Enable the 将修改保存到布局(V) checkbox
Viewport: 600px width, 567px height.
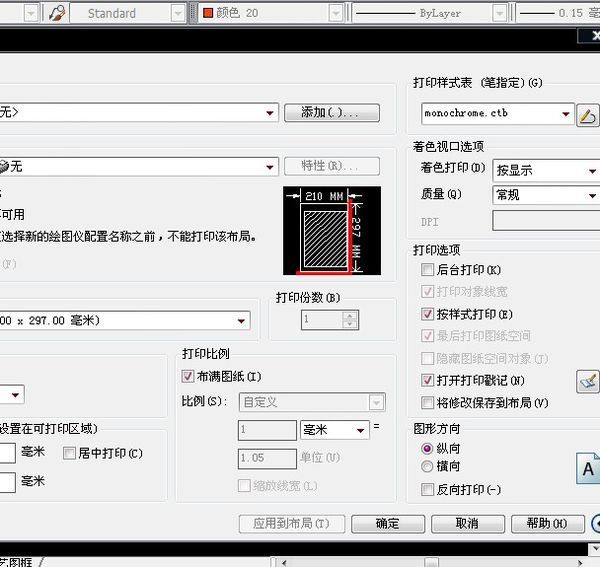427,402
